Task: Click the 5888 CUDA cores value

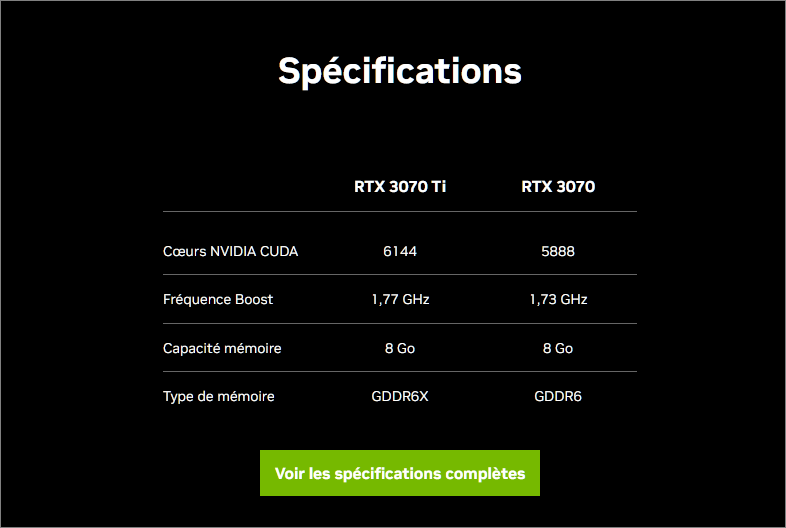Action: tap(558, 251)
